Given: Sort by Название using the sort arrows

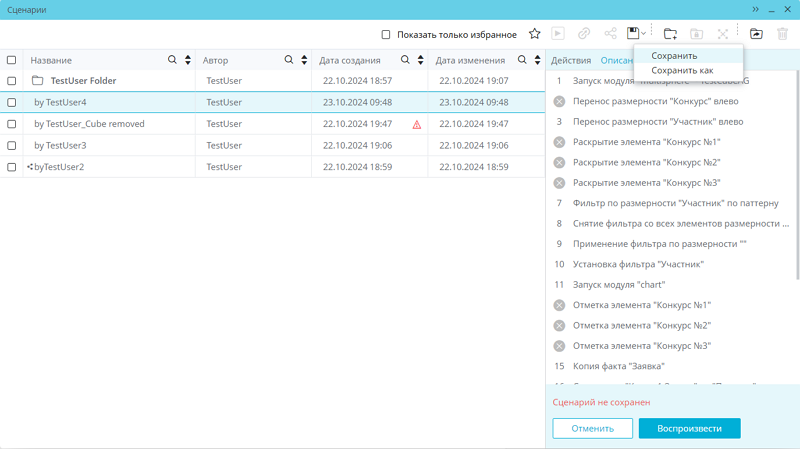Looking at the screenshot, I should (188, 60).
